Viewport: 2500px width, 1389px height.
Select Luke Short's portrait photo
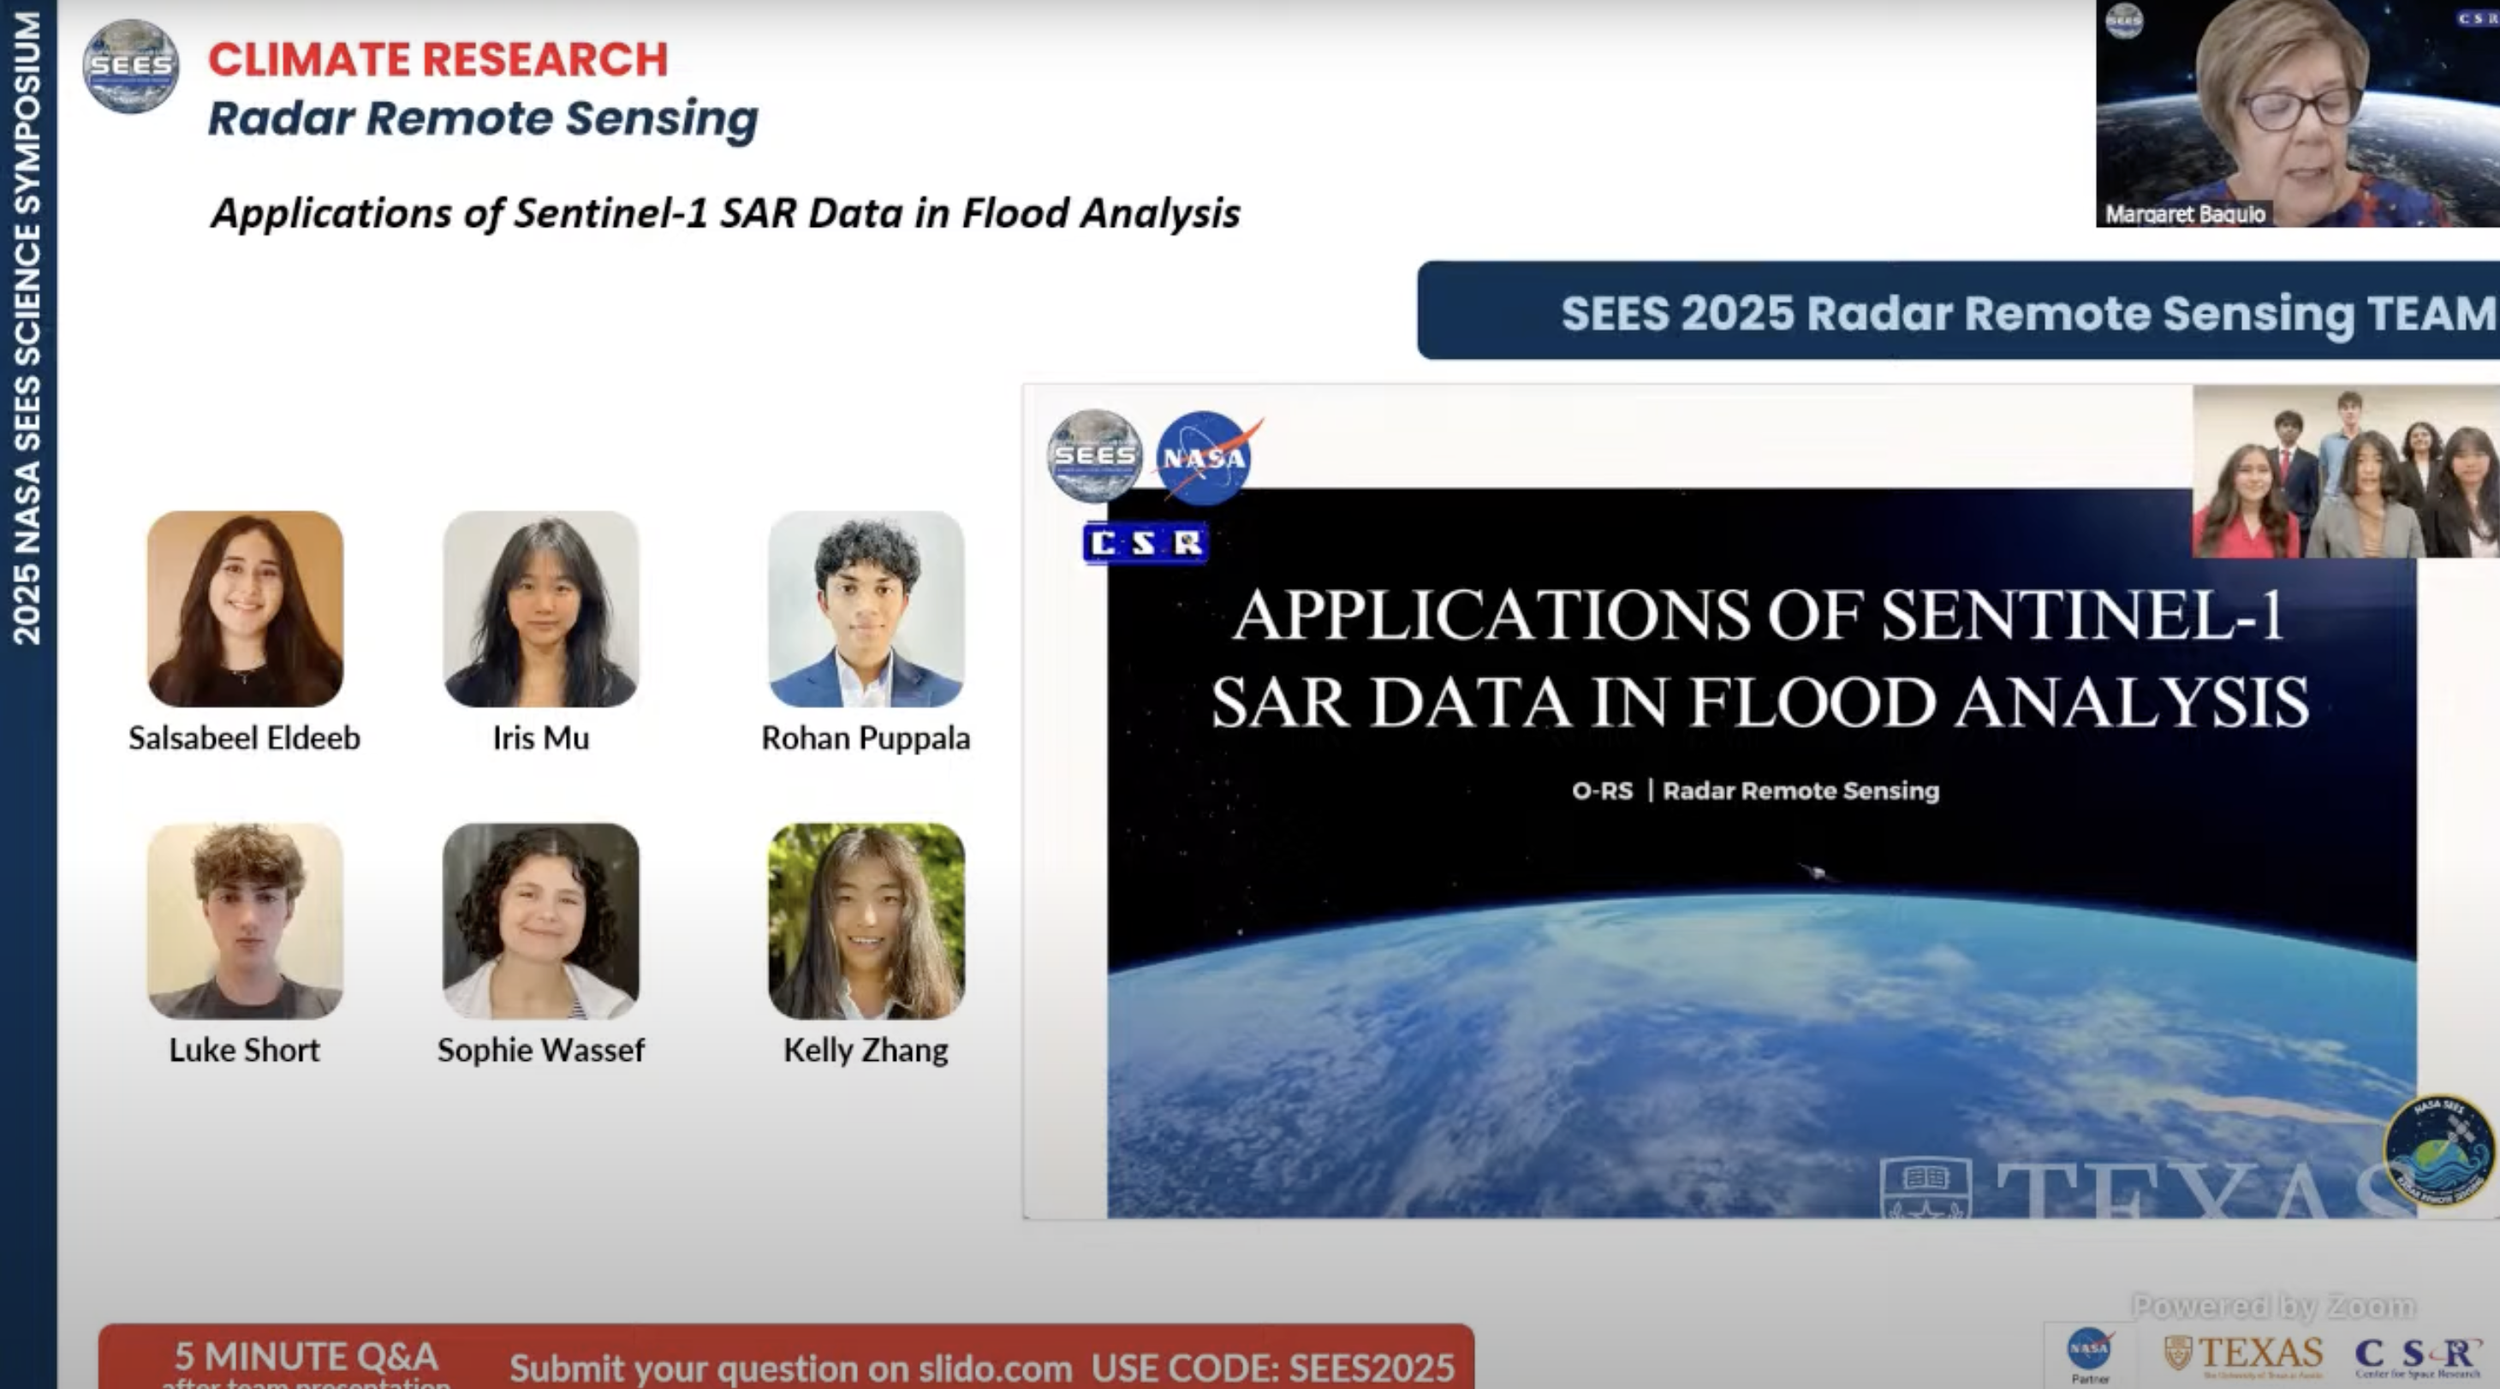pyautogui.click(x=245, y=921)
